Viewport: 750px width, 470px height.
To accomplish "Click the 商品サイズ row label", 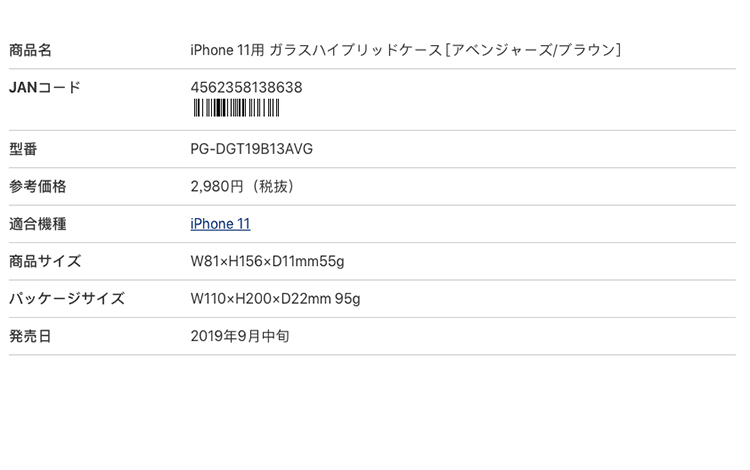I will 45,261.
